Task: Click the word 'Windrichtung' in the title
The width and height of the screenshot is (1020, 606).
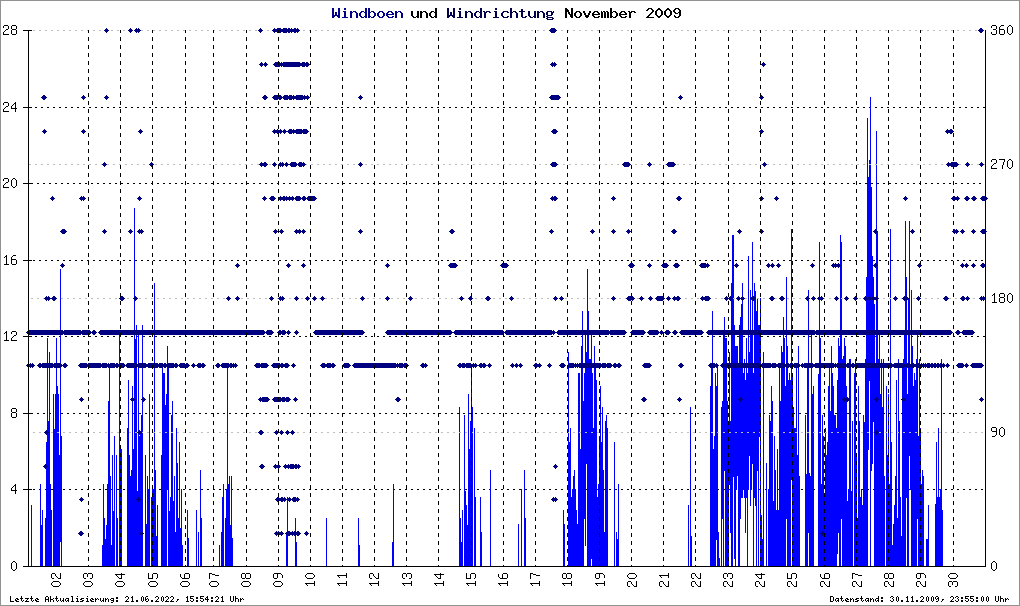Action: pyautogui.click(x=500, y=13)
